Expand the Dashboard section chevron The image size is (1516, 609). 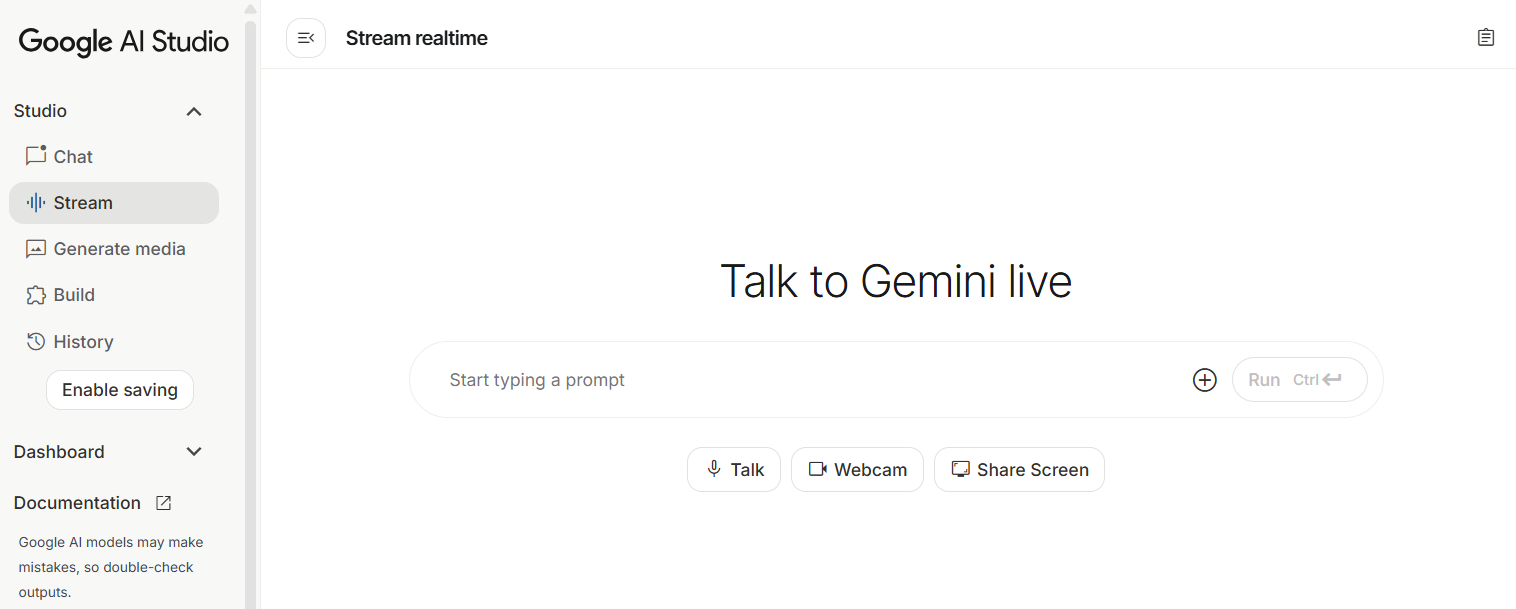click(194, 452)
